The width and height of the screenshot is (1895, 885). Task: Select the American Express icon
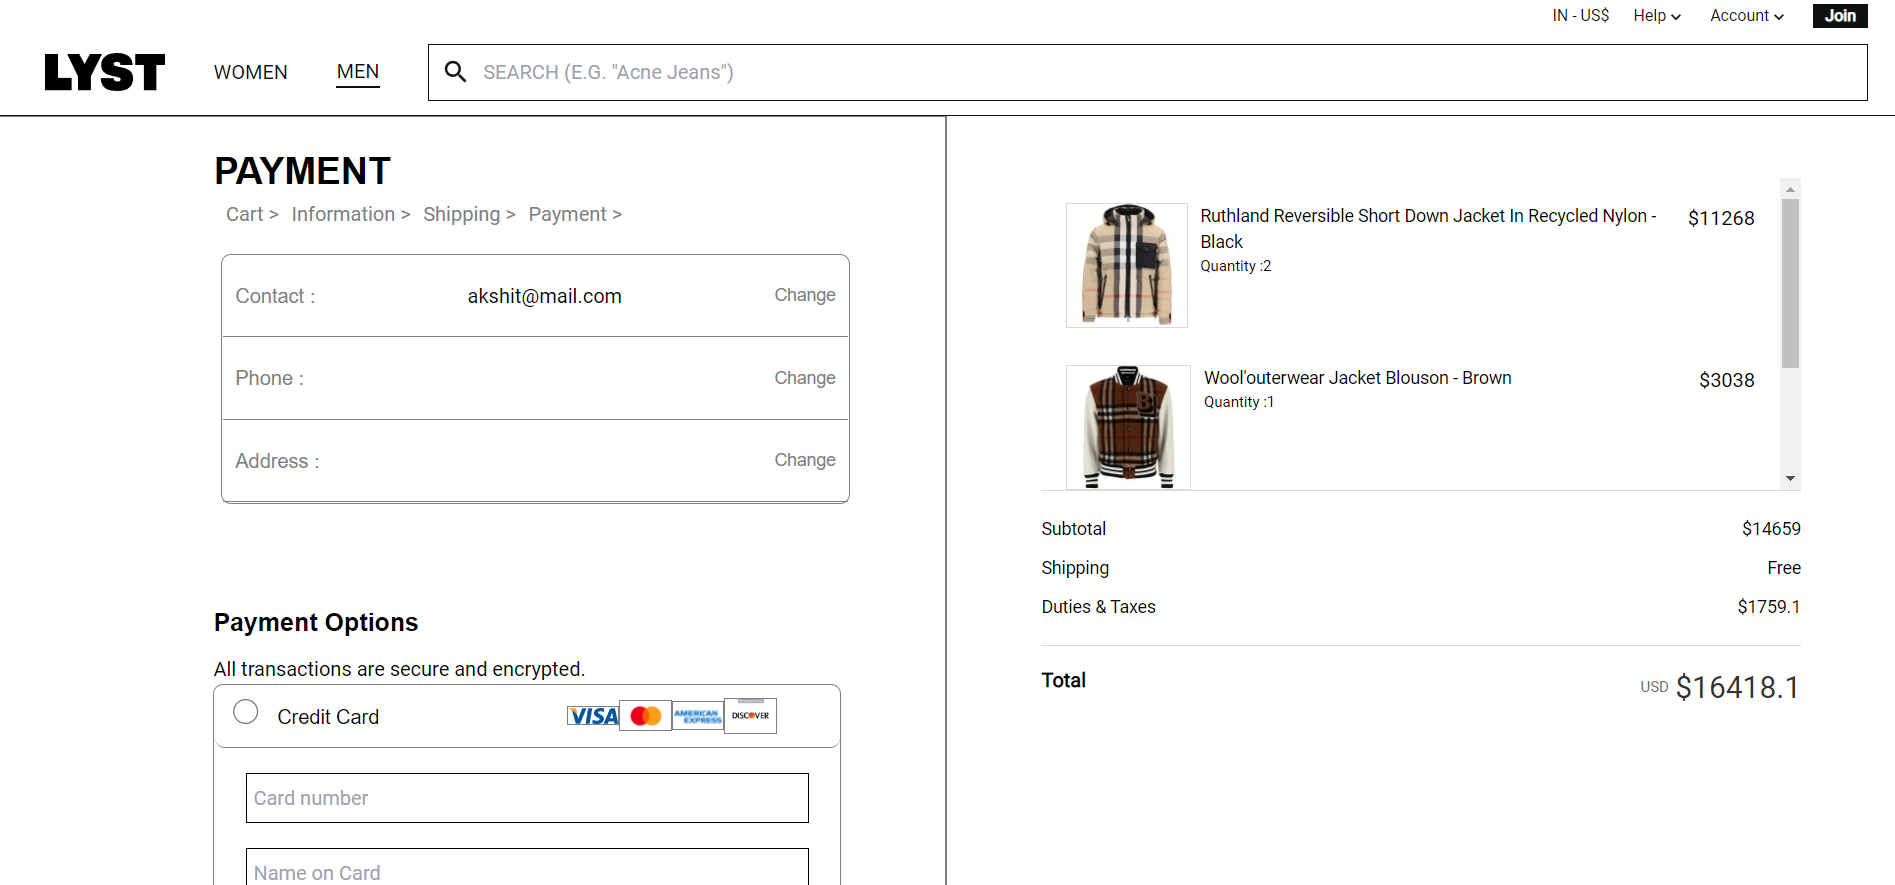click(x=697, y=716)
